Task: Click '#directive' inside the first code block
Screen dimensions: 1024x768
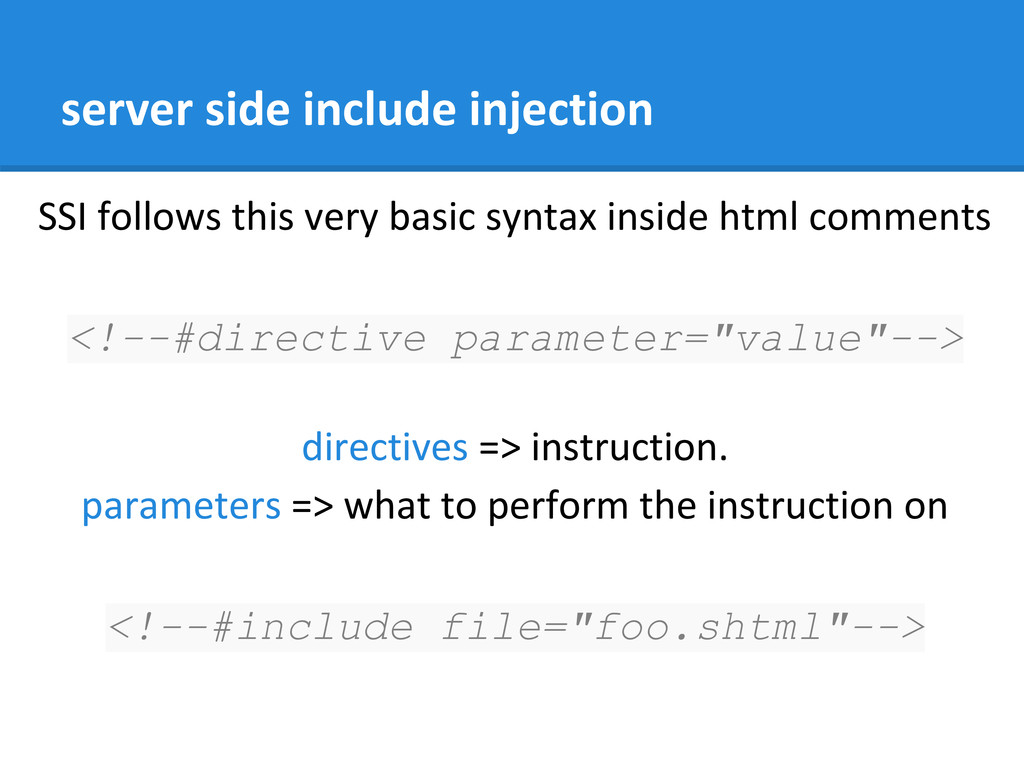Action: 300,339
